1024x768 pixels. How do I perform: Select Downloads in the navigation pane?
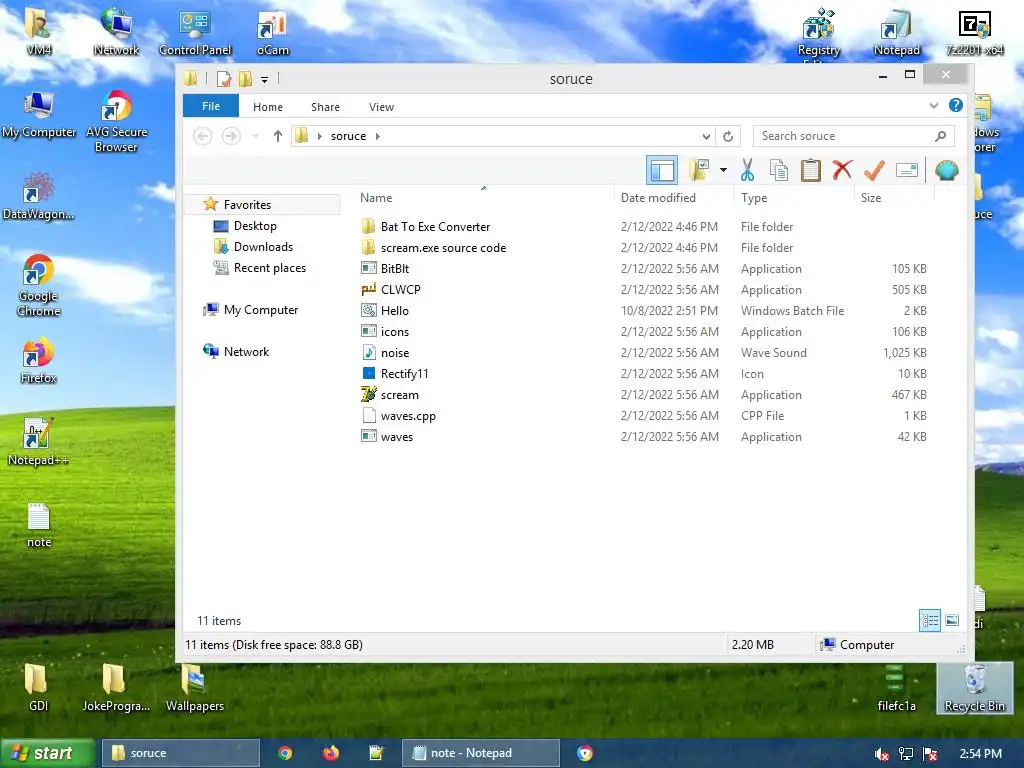tap(263, 246)
